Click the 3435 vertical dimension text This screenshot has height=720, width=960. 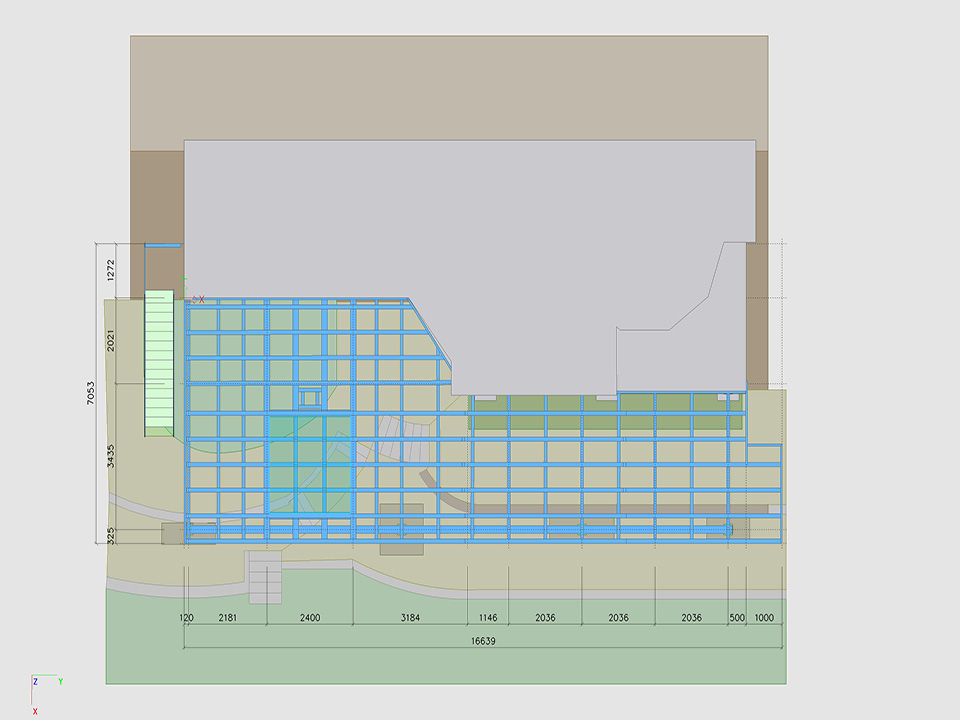pyautogui.click(x=111, y=456)
